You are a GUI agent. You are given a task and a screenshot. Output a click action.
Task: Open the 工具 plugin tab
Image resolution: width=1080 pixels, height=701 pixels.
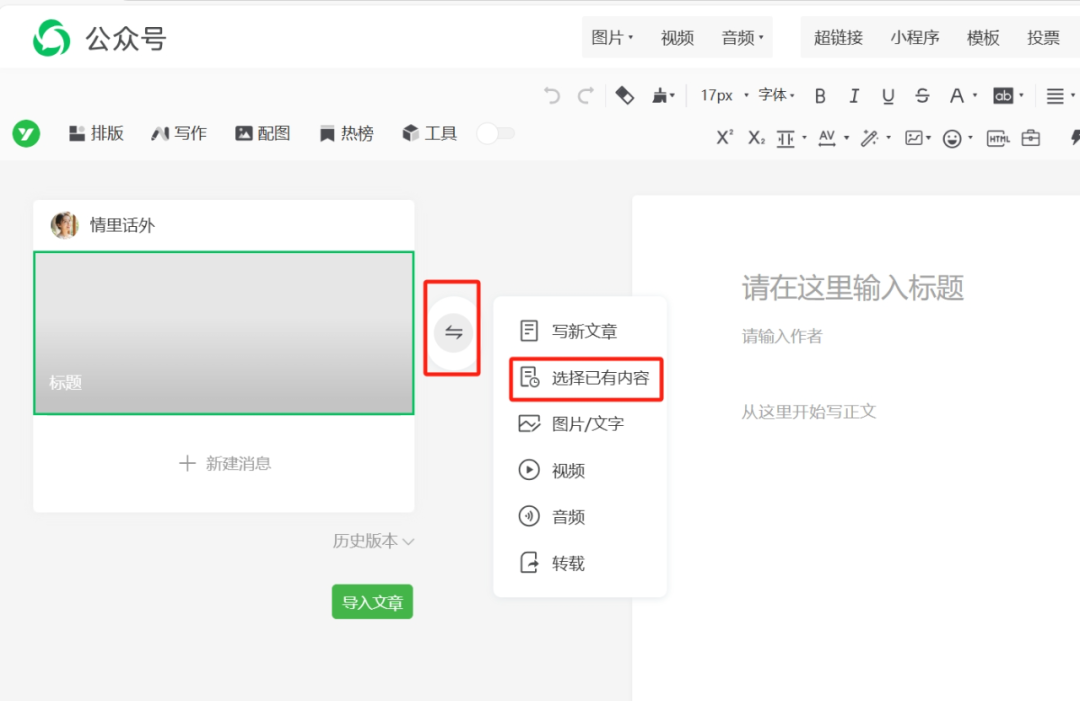coord(430,133)
